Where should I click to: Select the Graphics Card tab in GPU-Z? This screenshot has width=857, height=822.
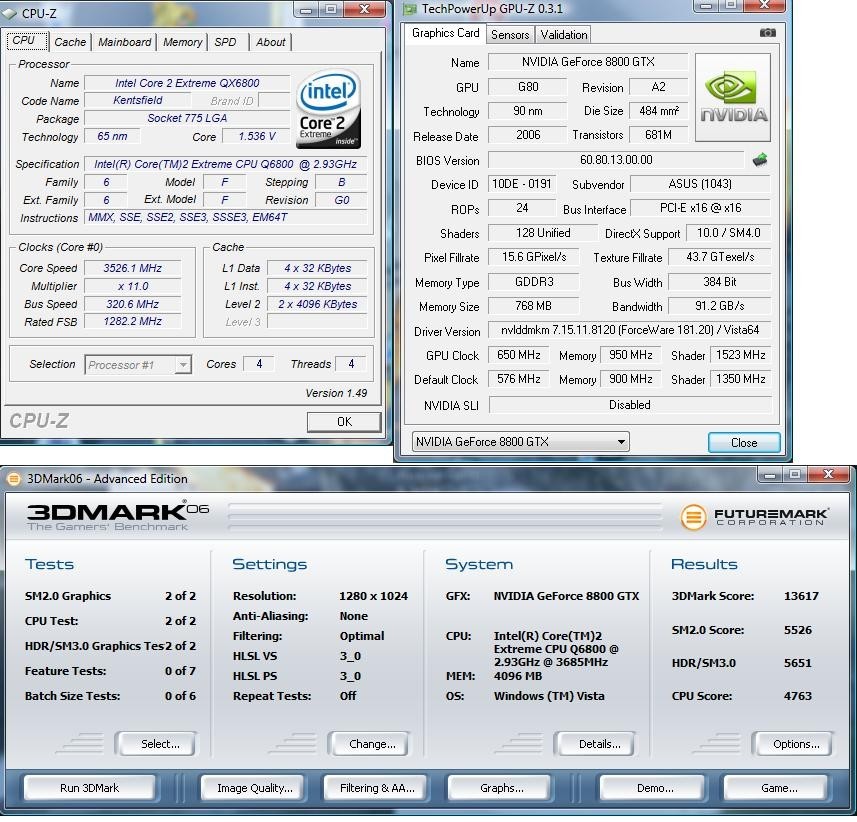(x=445, y=33)
